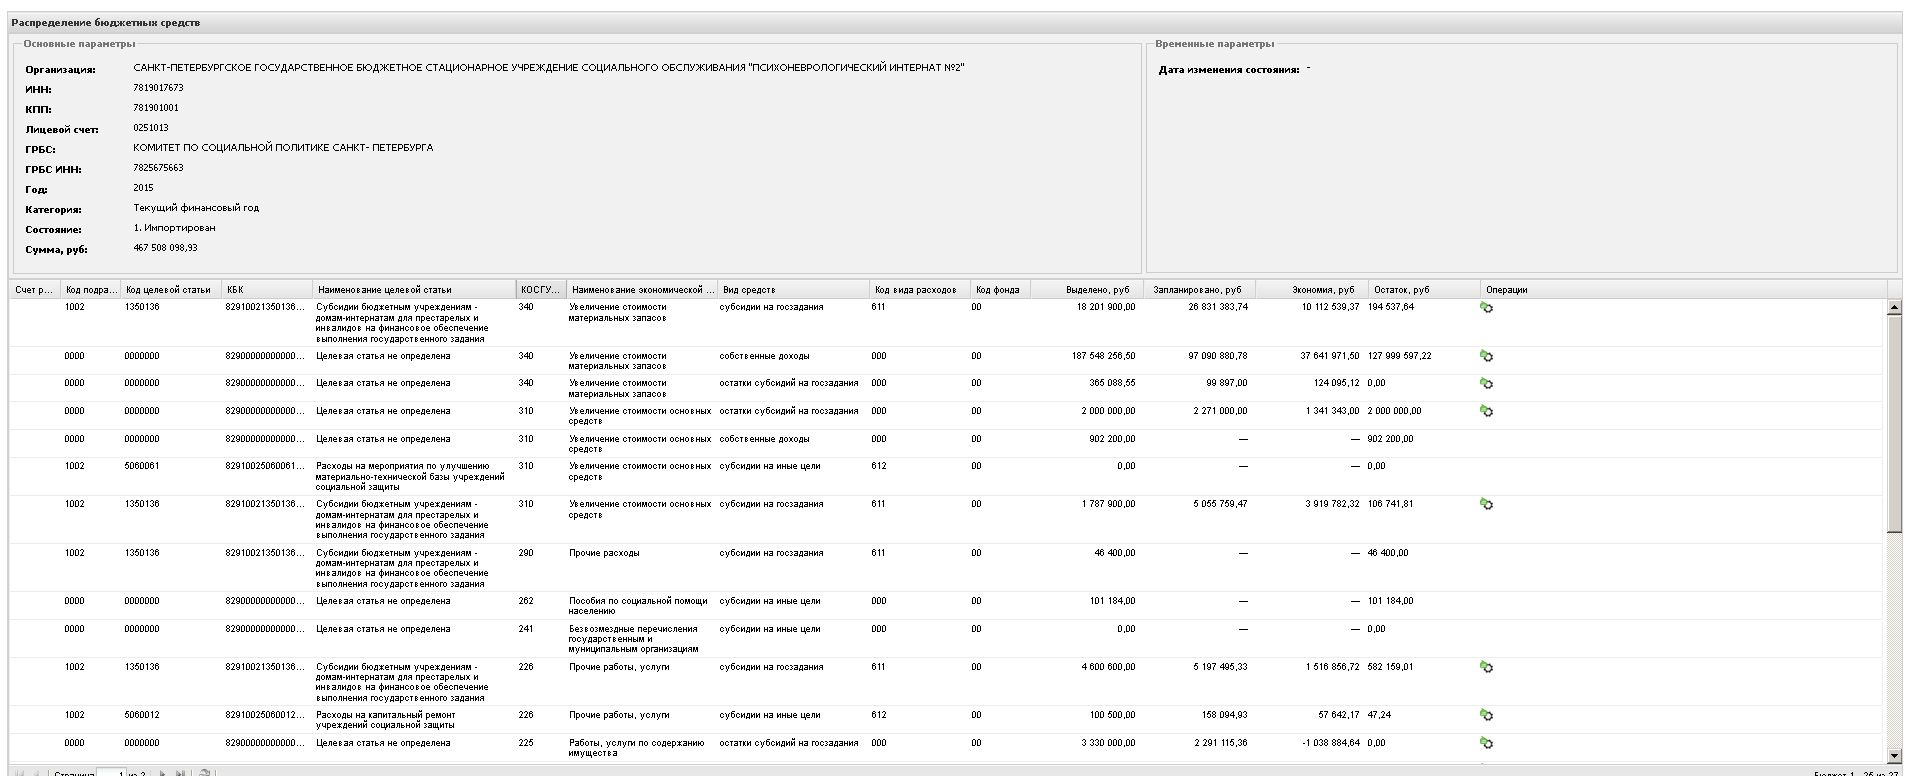This screenshot has width=1915, height=776.
Task: Click the КОСГУ code 241
Action: (x=527, y=629)
